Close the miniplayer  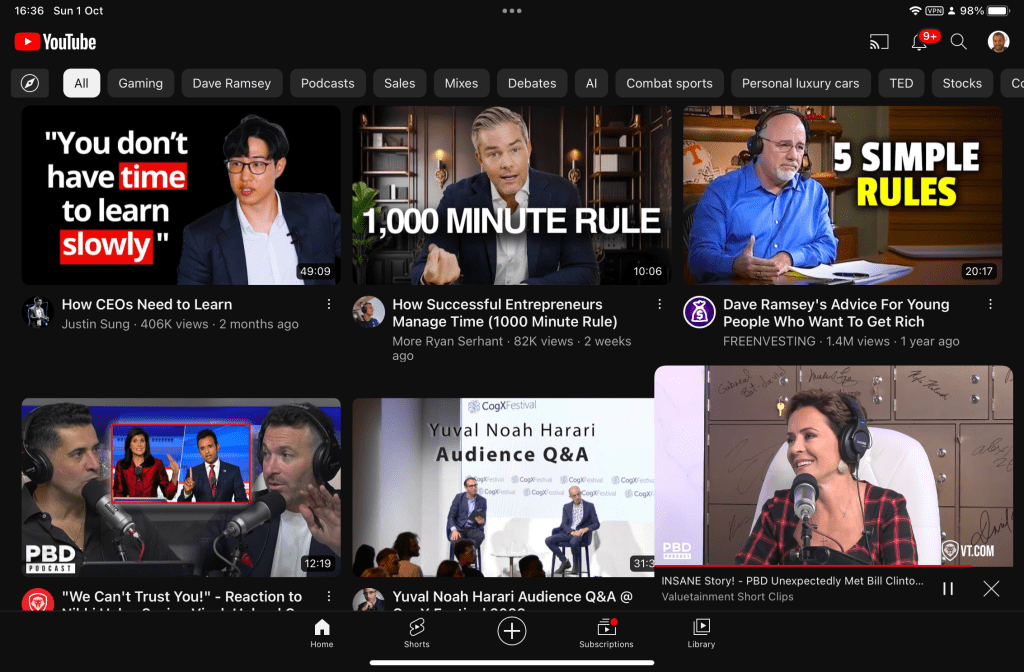pyautogui.click(x=991, y=588)
